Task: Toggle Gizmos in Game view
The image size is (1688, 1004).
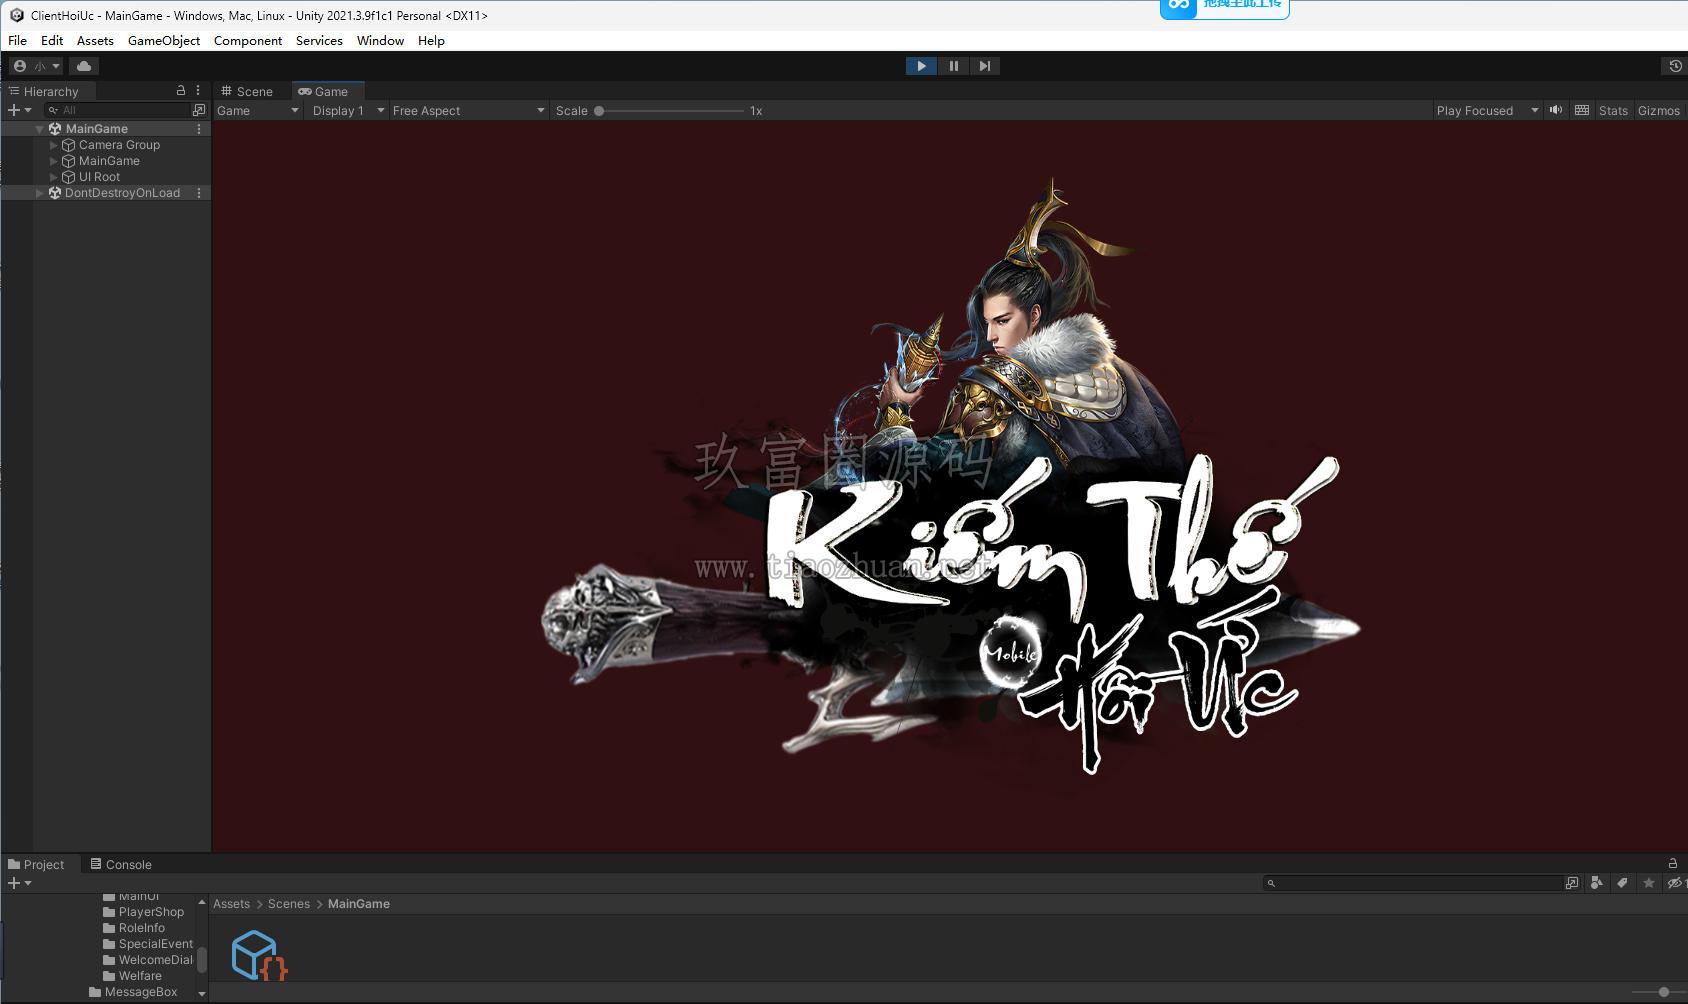Action: click(x=1658, y=111)
